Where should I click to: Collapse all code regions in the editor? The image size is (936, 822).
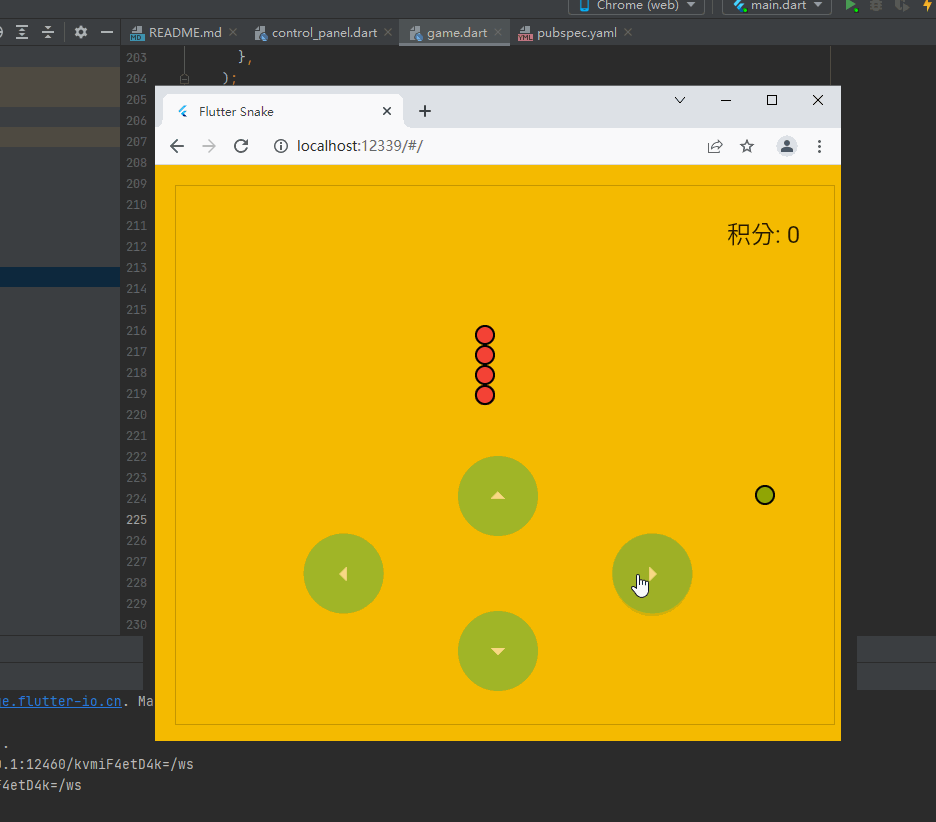(x=47, y=32)
